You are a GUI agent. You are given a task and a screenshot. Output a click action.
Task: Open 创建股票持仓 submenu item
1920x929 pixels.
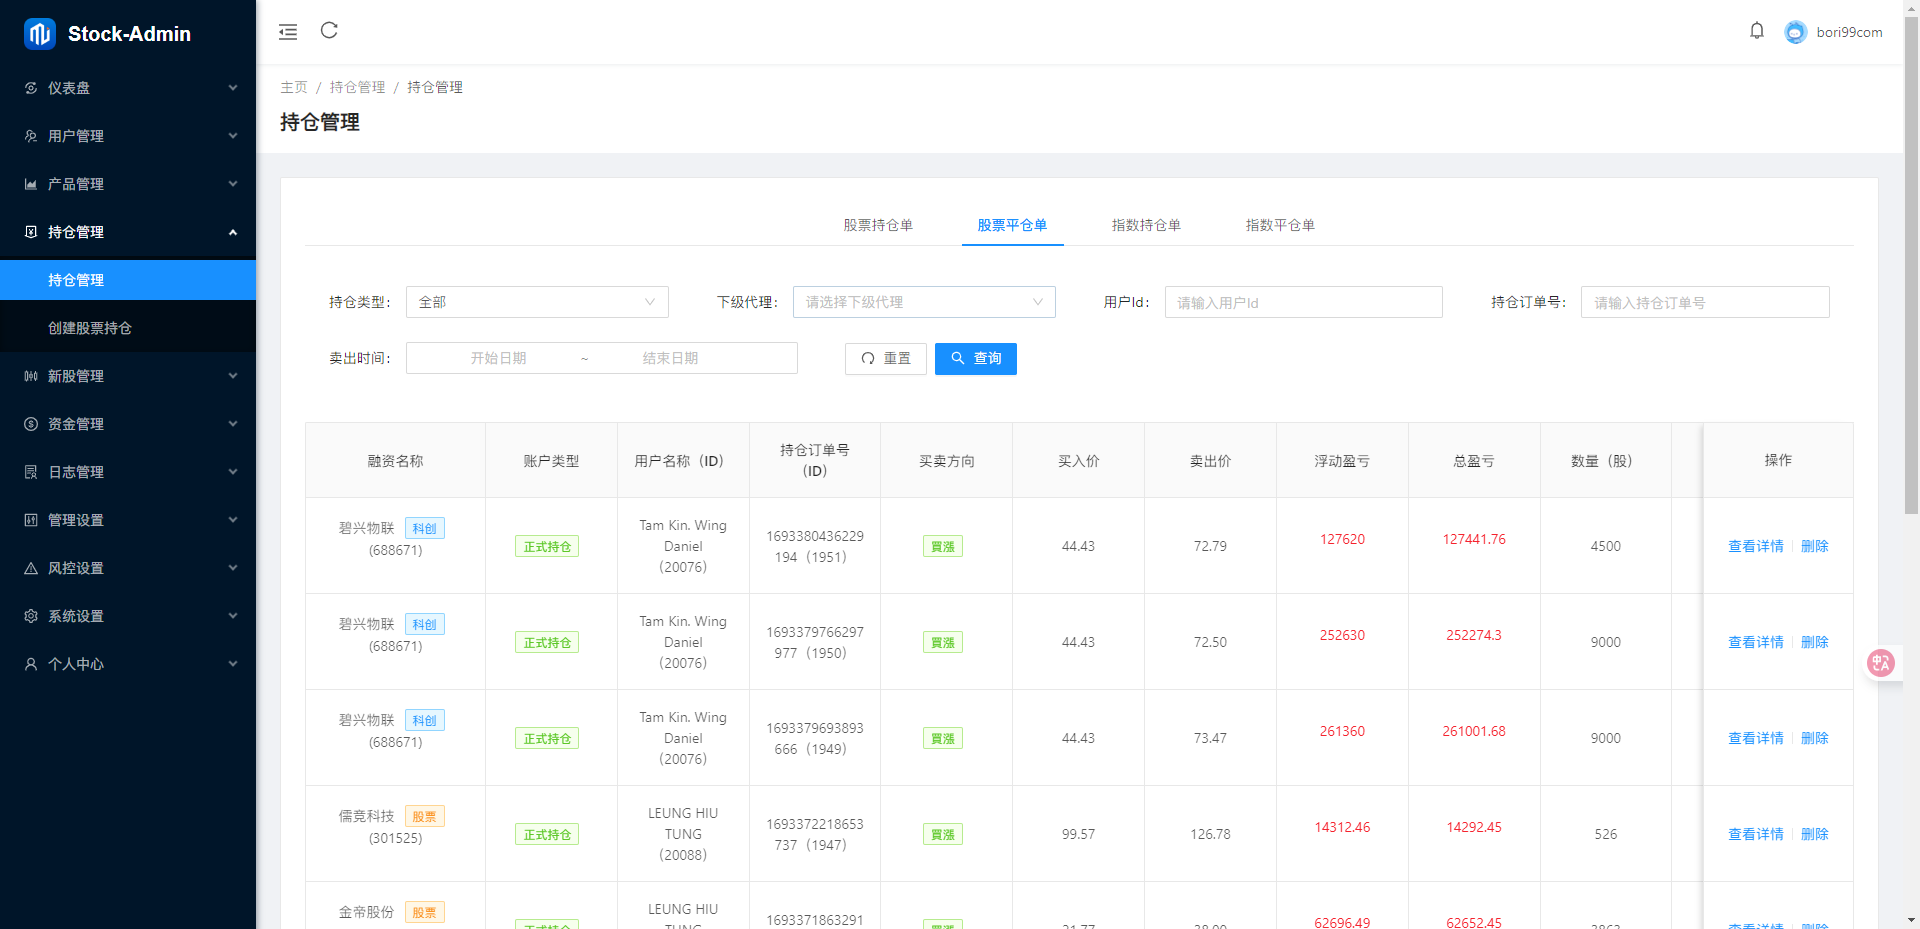coord(128,328)
